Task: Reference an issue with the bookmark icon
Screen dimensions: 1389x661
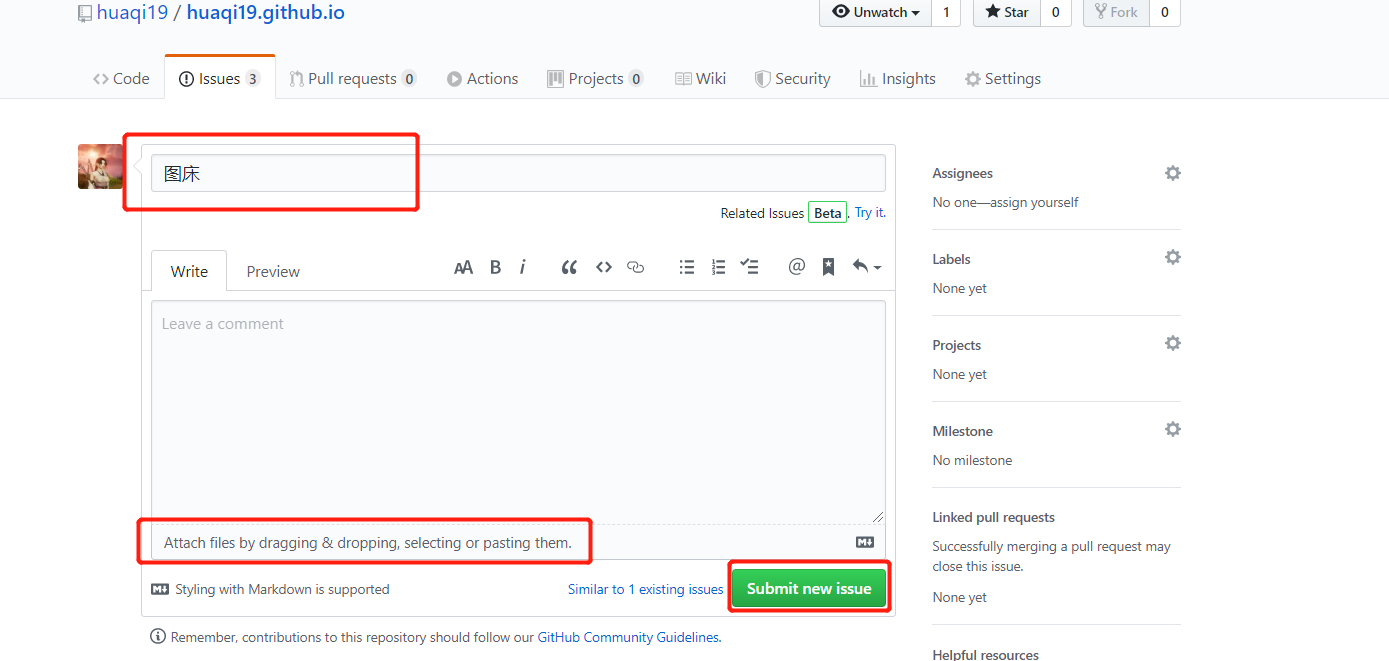Action: (x=828, y=267)
